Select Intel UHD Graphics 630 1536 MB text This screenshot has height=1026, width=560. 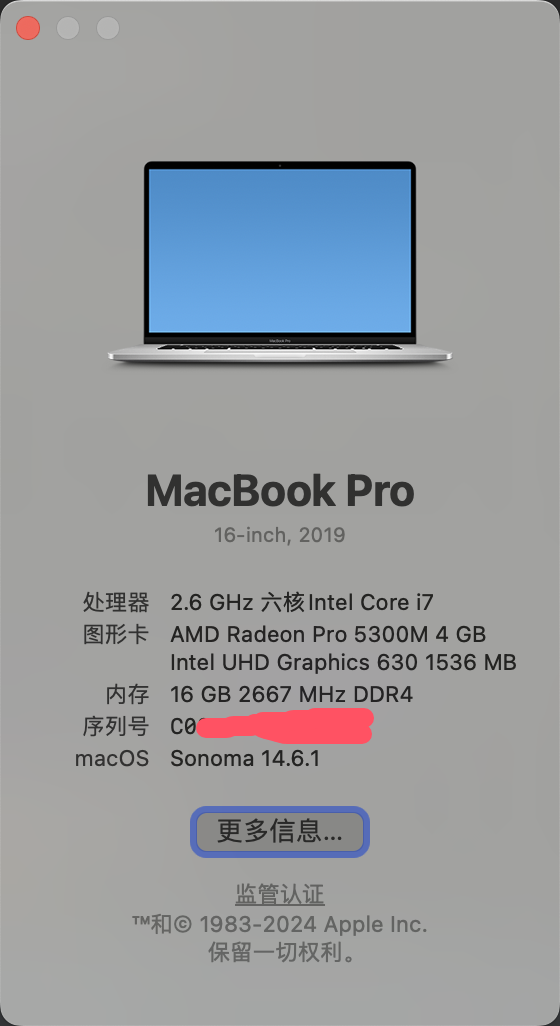pyautogui.click(x=343, y=663)
